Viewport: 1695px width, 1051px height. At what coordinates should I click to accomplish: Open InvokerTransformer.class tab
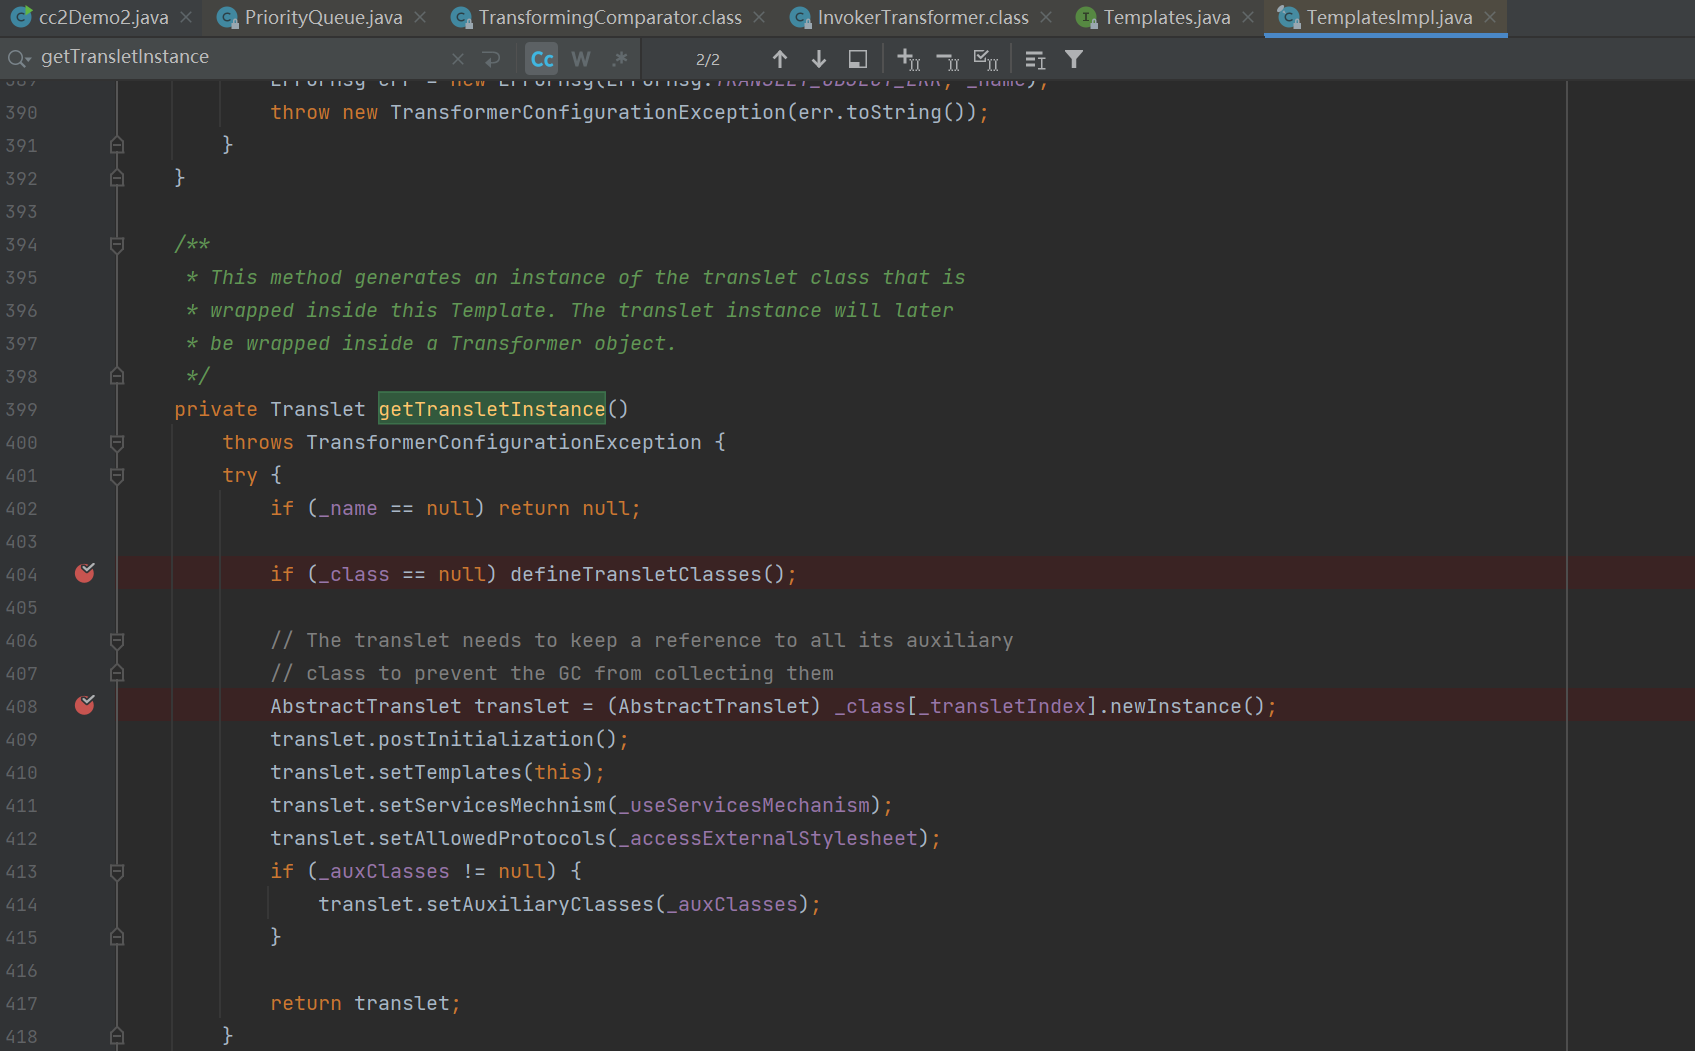tap(923, 17)
